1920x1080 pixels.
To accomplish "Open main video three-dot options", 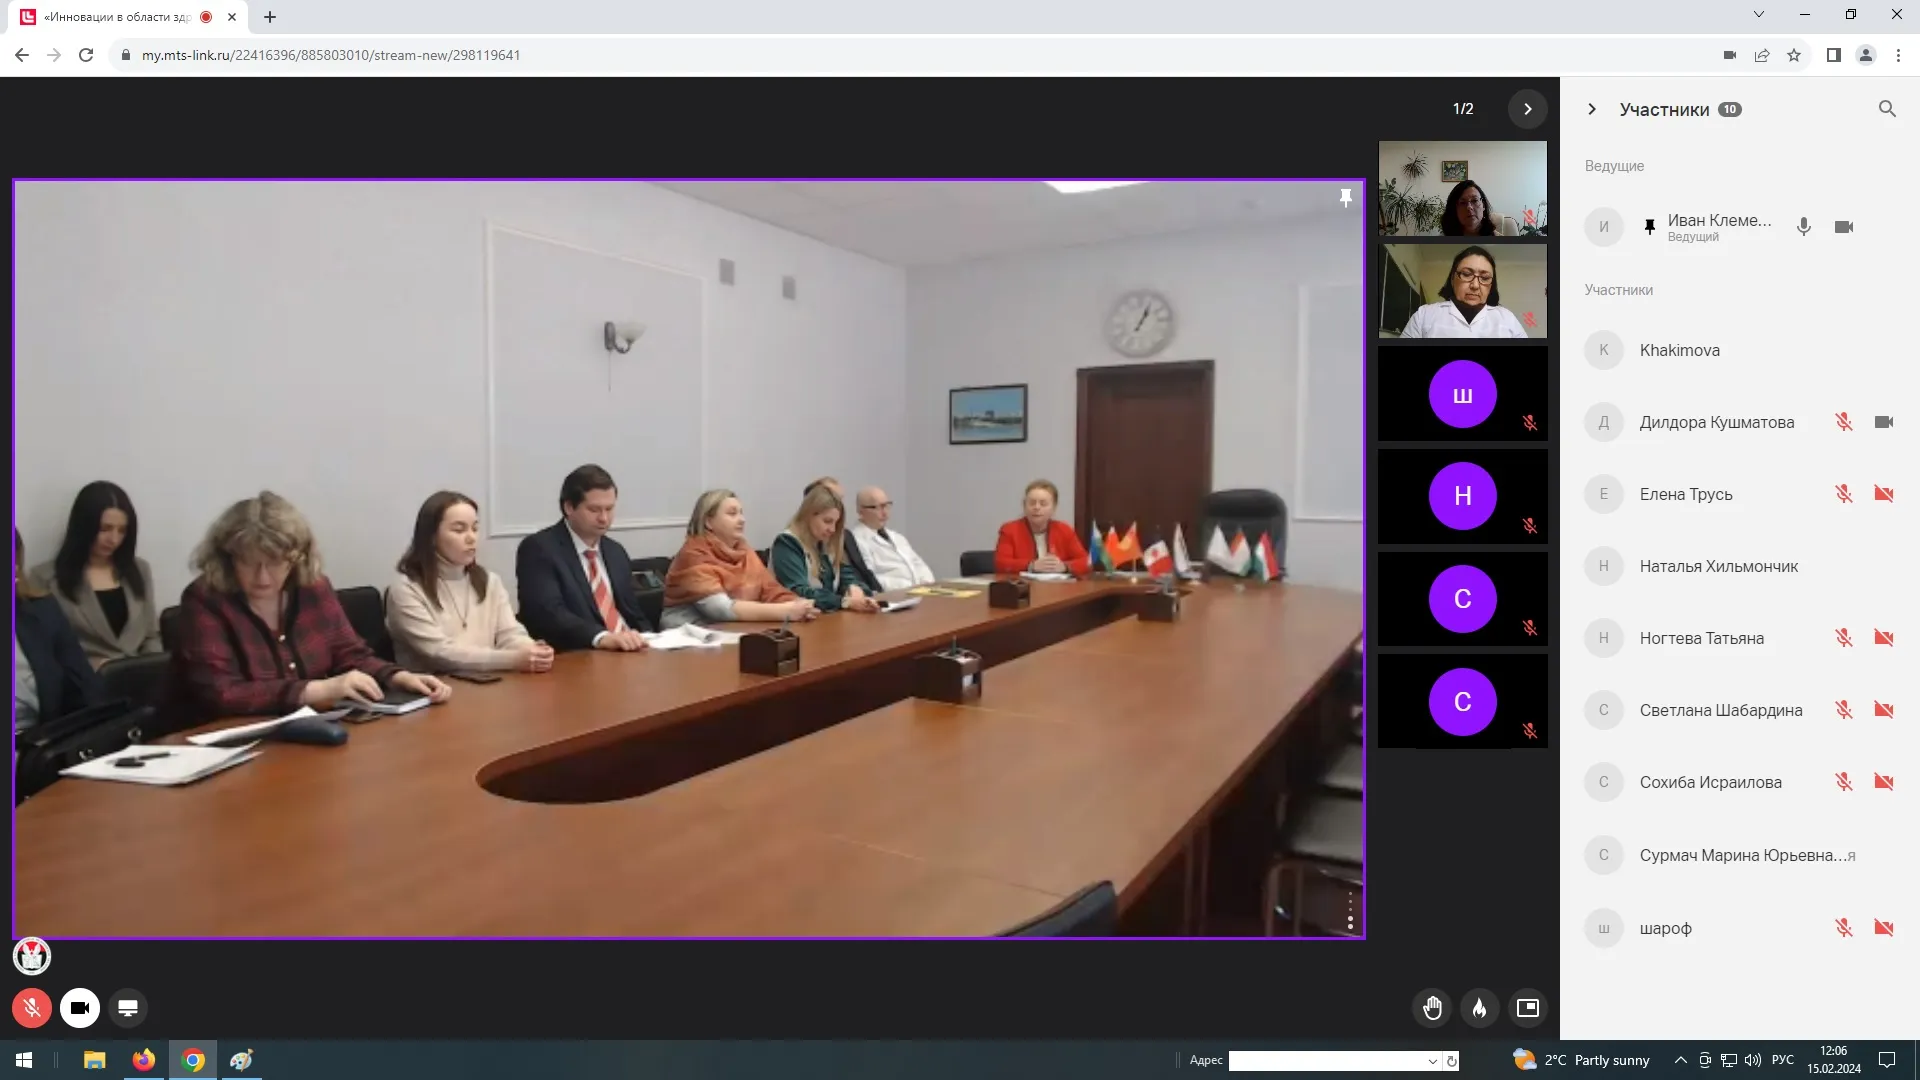I will point(1350,911).
